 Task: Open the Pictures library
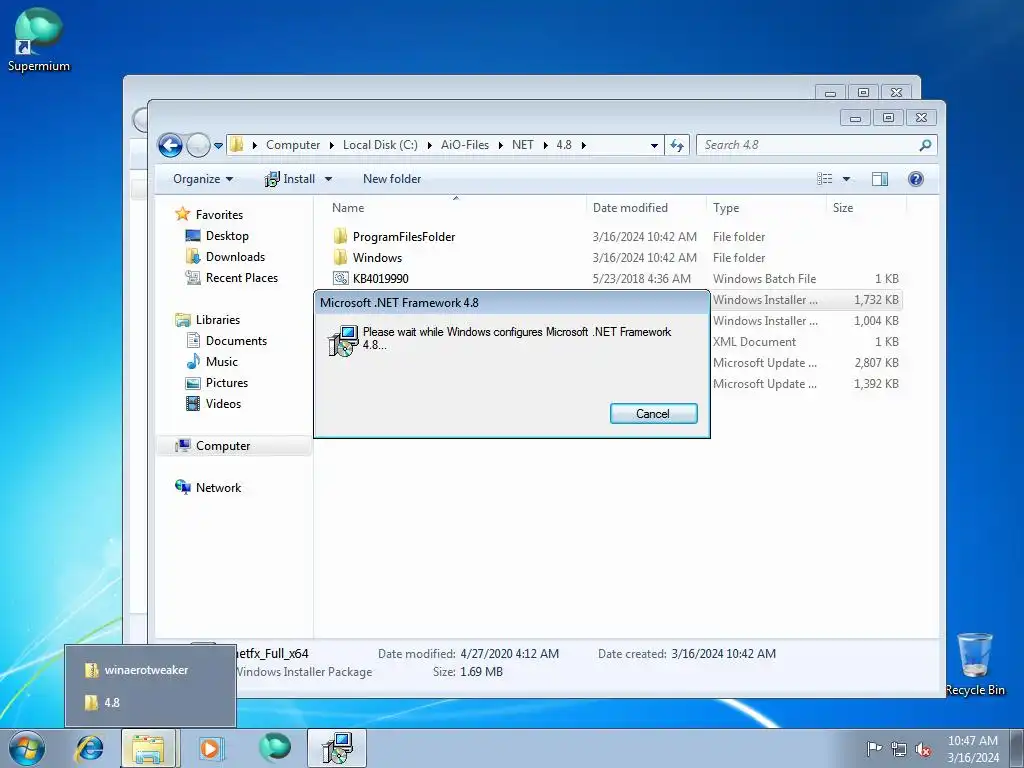click(227, 383)
